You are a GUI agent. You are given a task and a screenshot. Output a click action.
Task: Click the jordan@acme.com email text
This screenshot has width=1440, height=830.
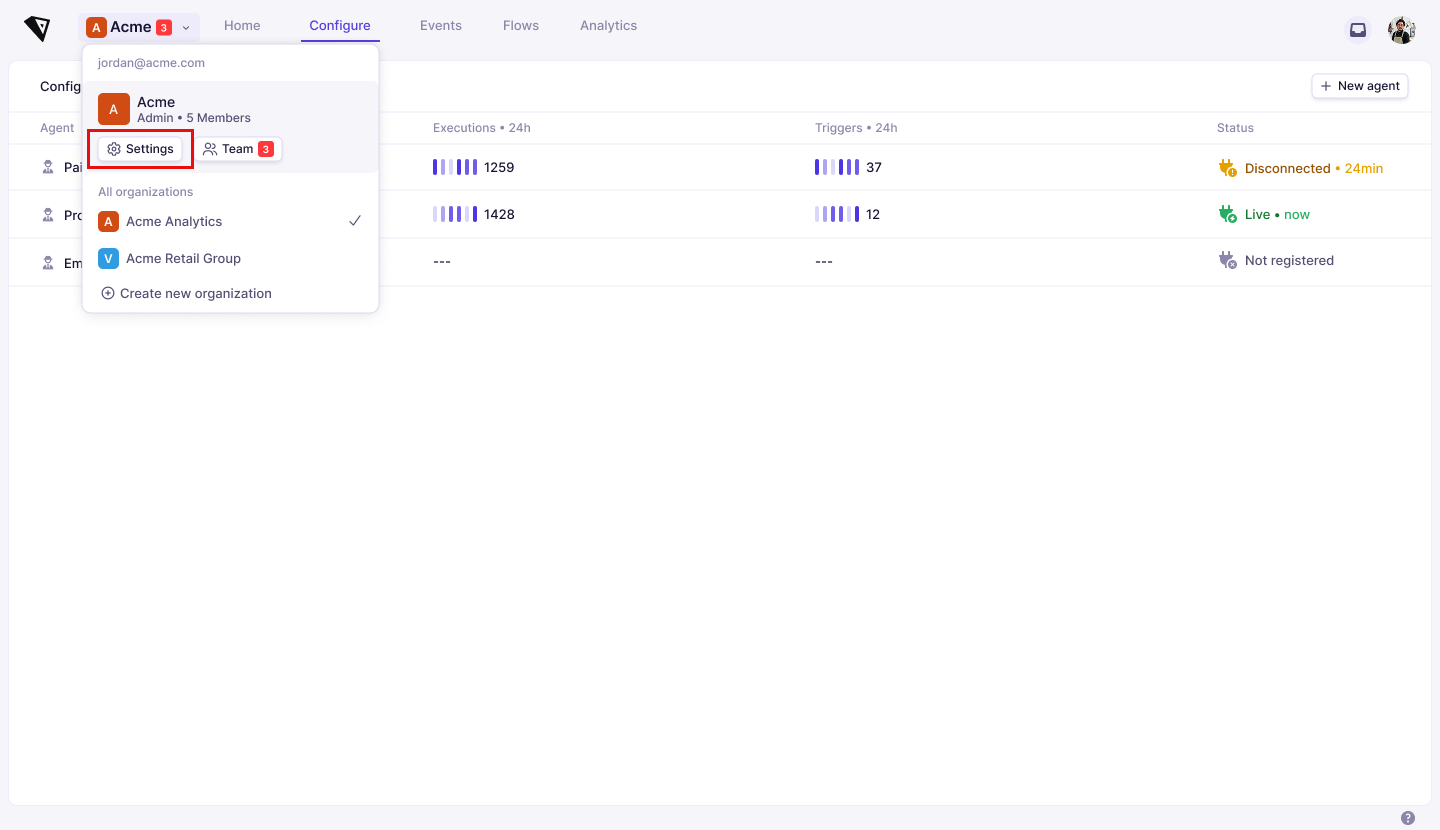[151, 63]
